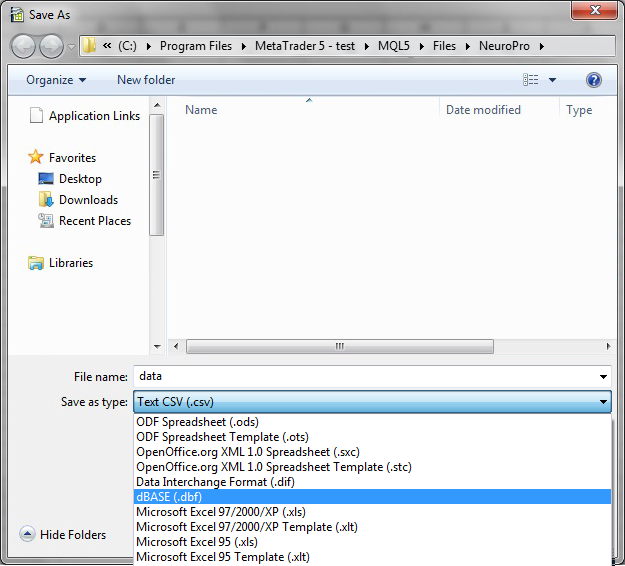625x566 pixels.
Task: Go to MetaTrader 5 - test breadcrumb
Action: point(305,46)
